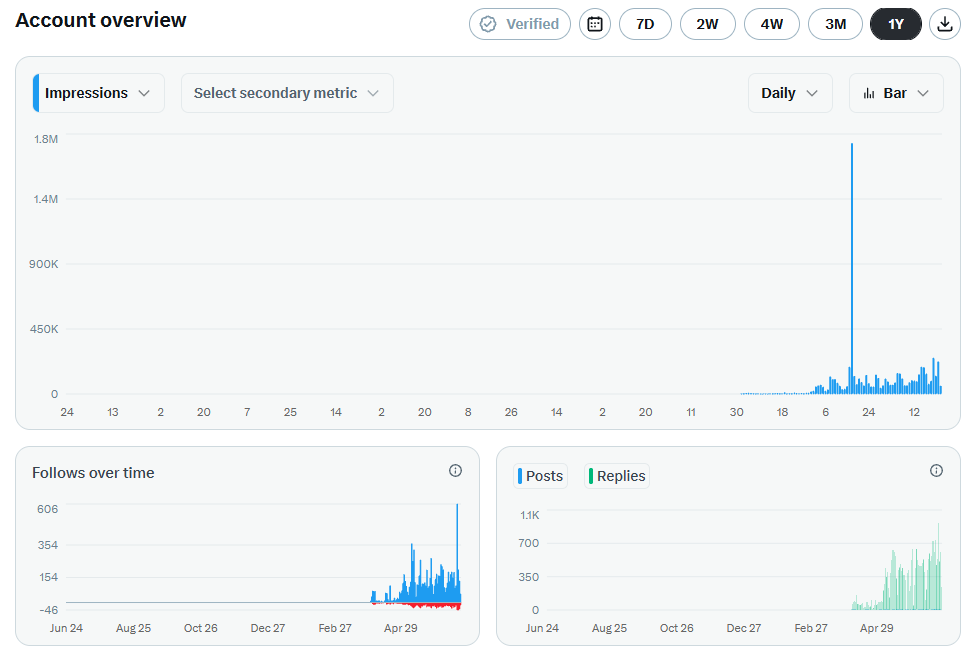Click the 354 follows axis label
The width and height of the screenshot is (970, 654).
[48, 545]
